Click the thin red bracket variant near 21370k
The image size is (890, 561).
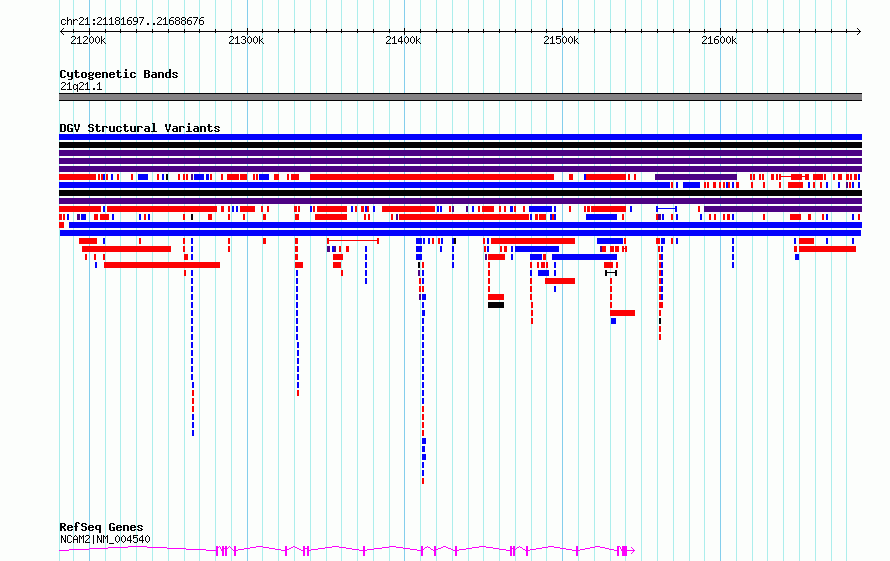click(x=353, y=241)
